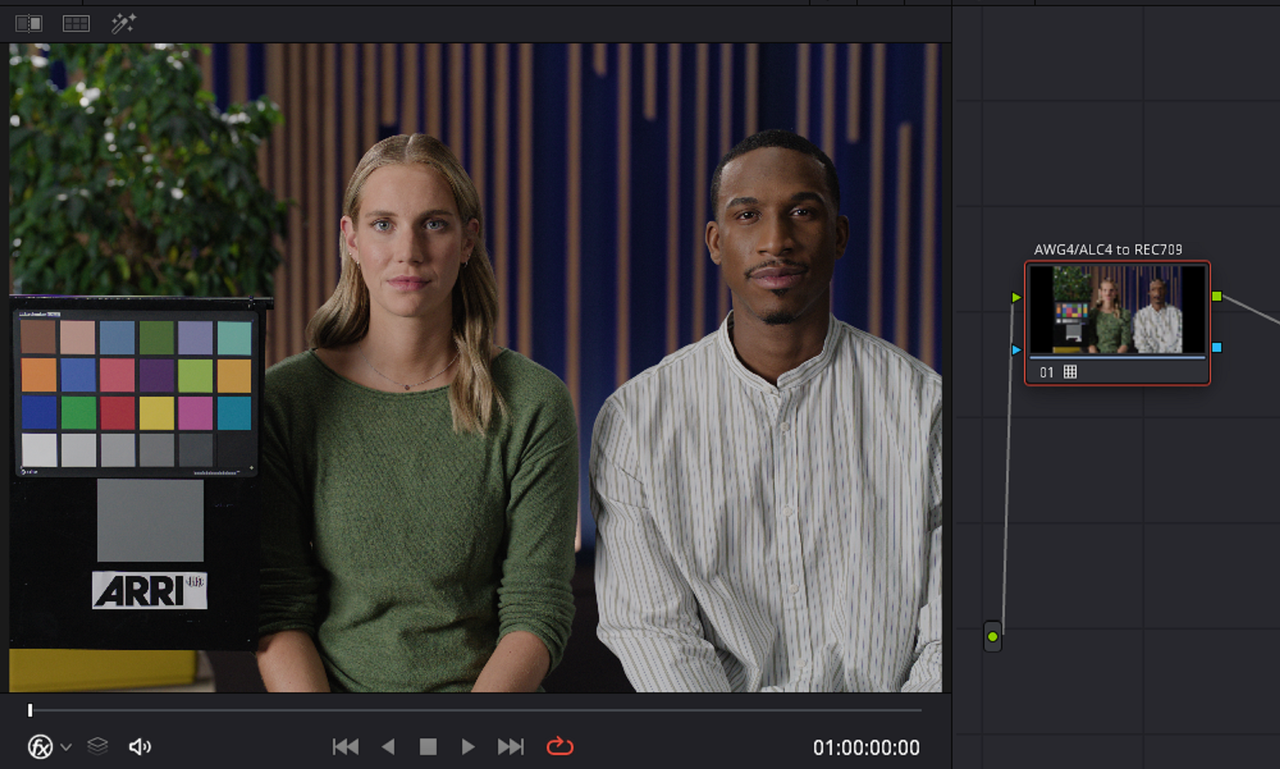Click the green RGB output square on node
The image size is (1280, 769).
click(1217, 296)
